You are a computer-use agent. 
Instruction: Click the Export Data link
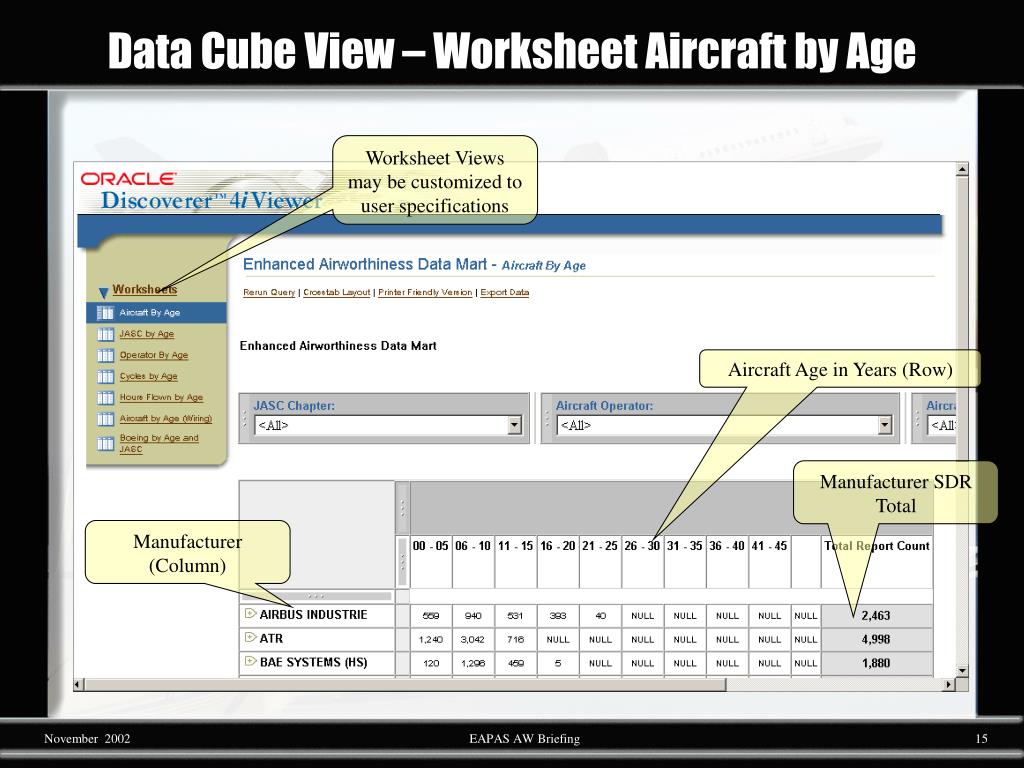[504, 293]
